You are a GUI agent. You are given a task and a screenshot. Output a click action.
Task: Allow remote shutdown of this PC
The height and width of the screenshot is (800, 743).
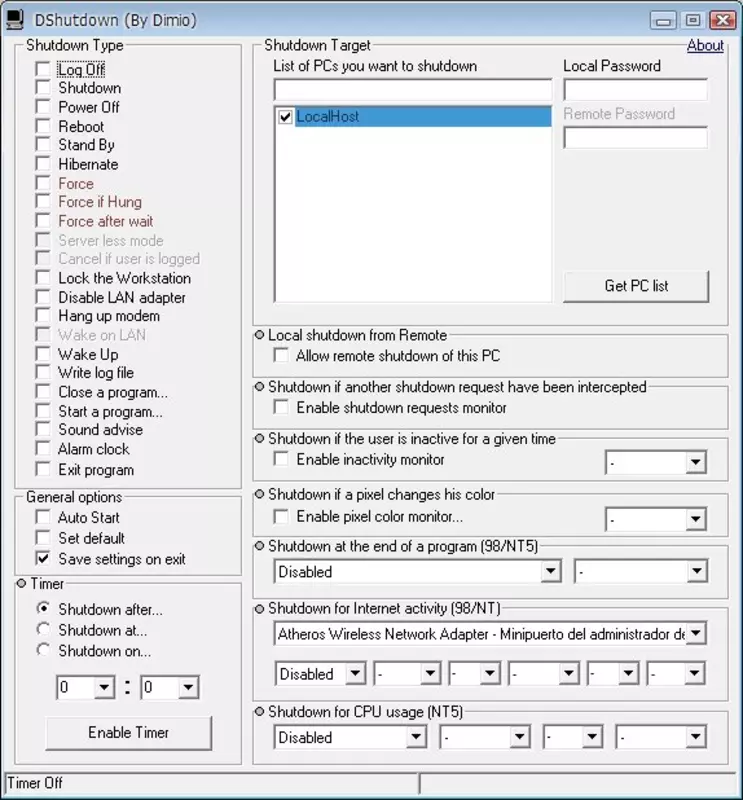pos(281,355)
